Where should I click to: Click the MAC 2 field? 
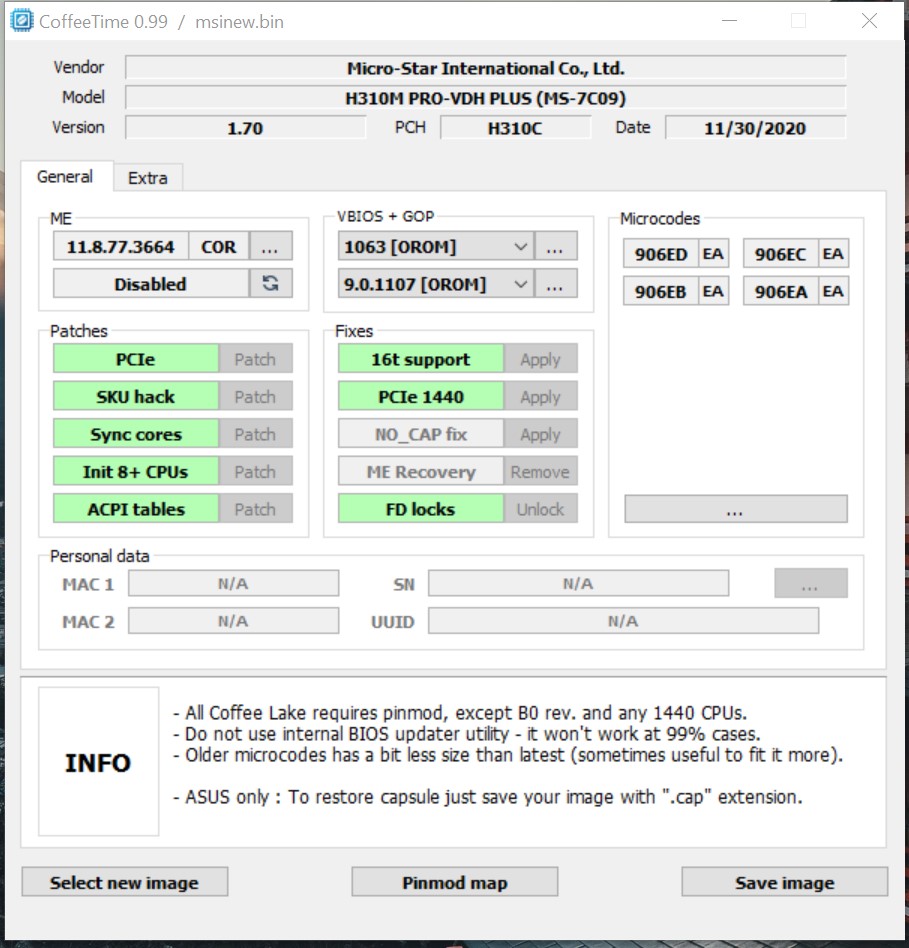click(x=233, y=621)
